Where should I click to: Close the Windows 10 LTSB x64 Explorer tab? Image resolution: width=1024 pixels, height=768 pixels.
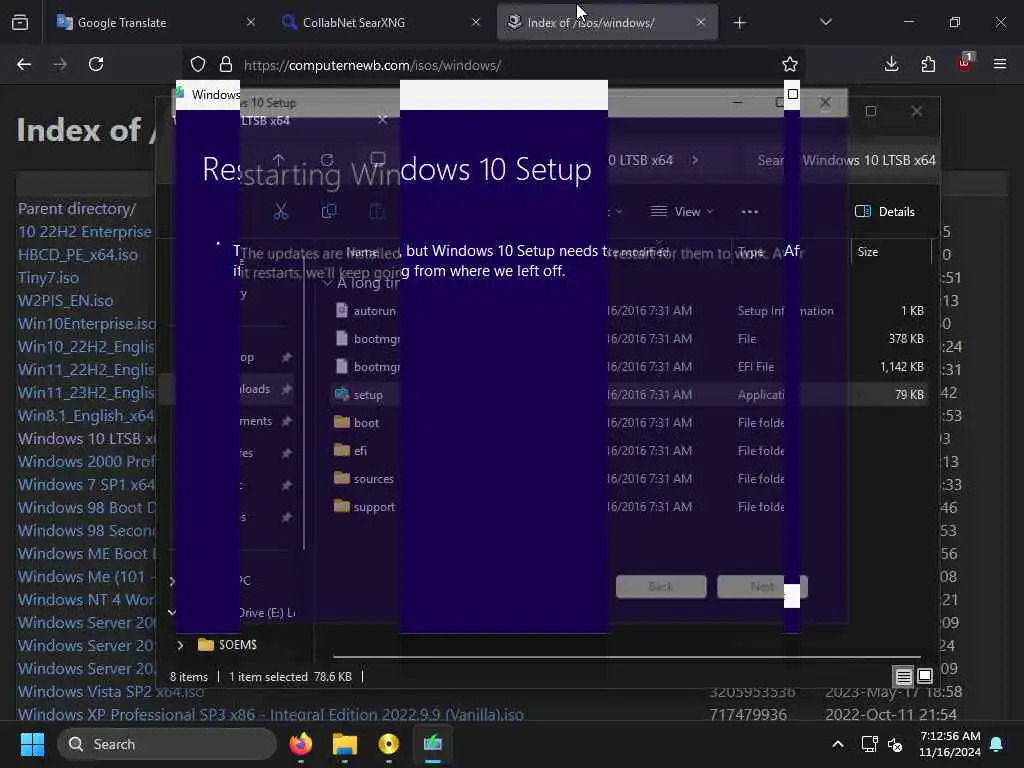pos(383,120)
